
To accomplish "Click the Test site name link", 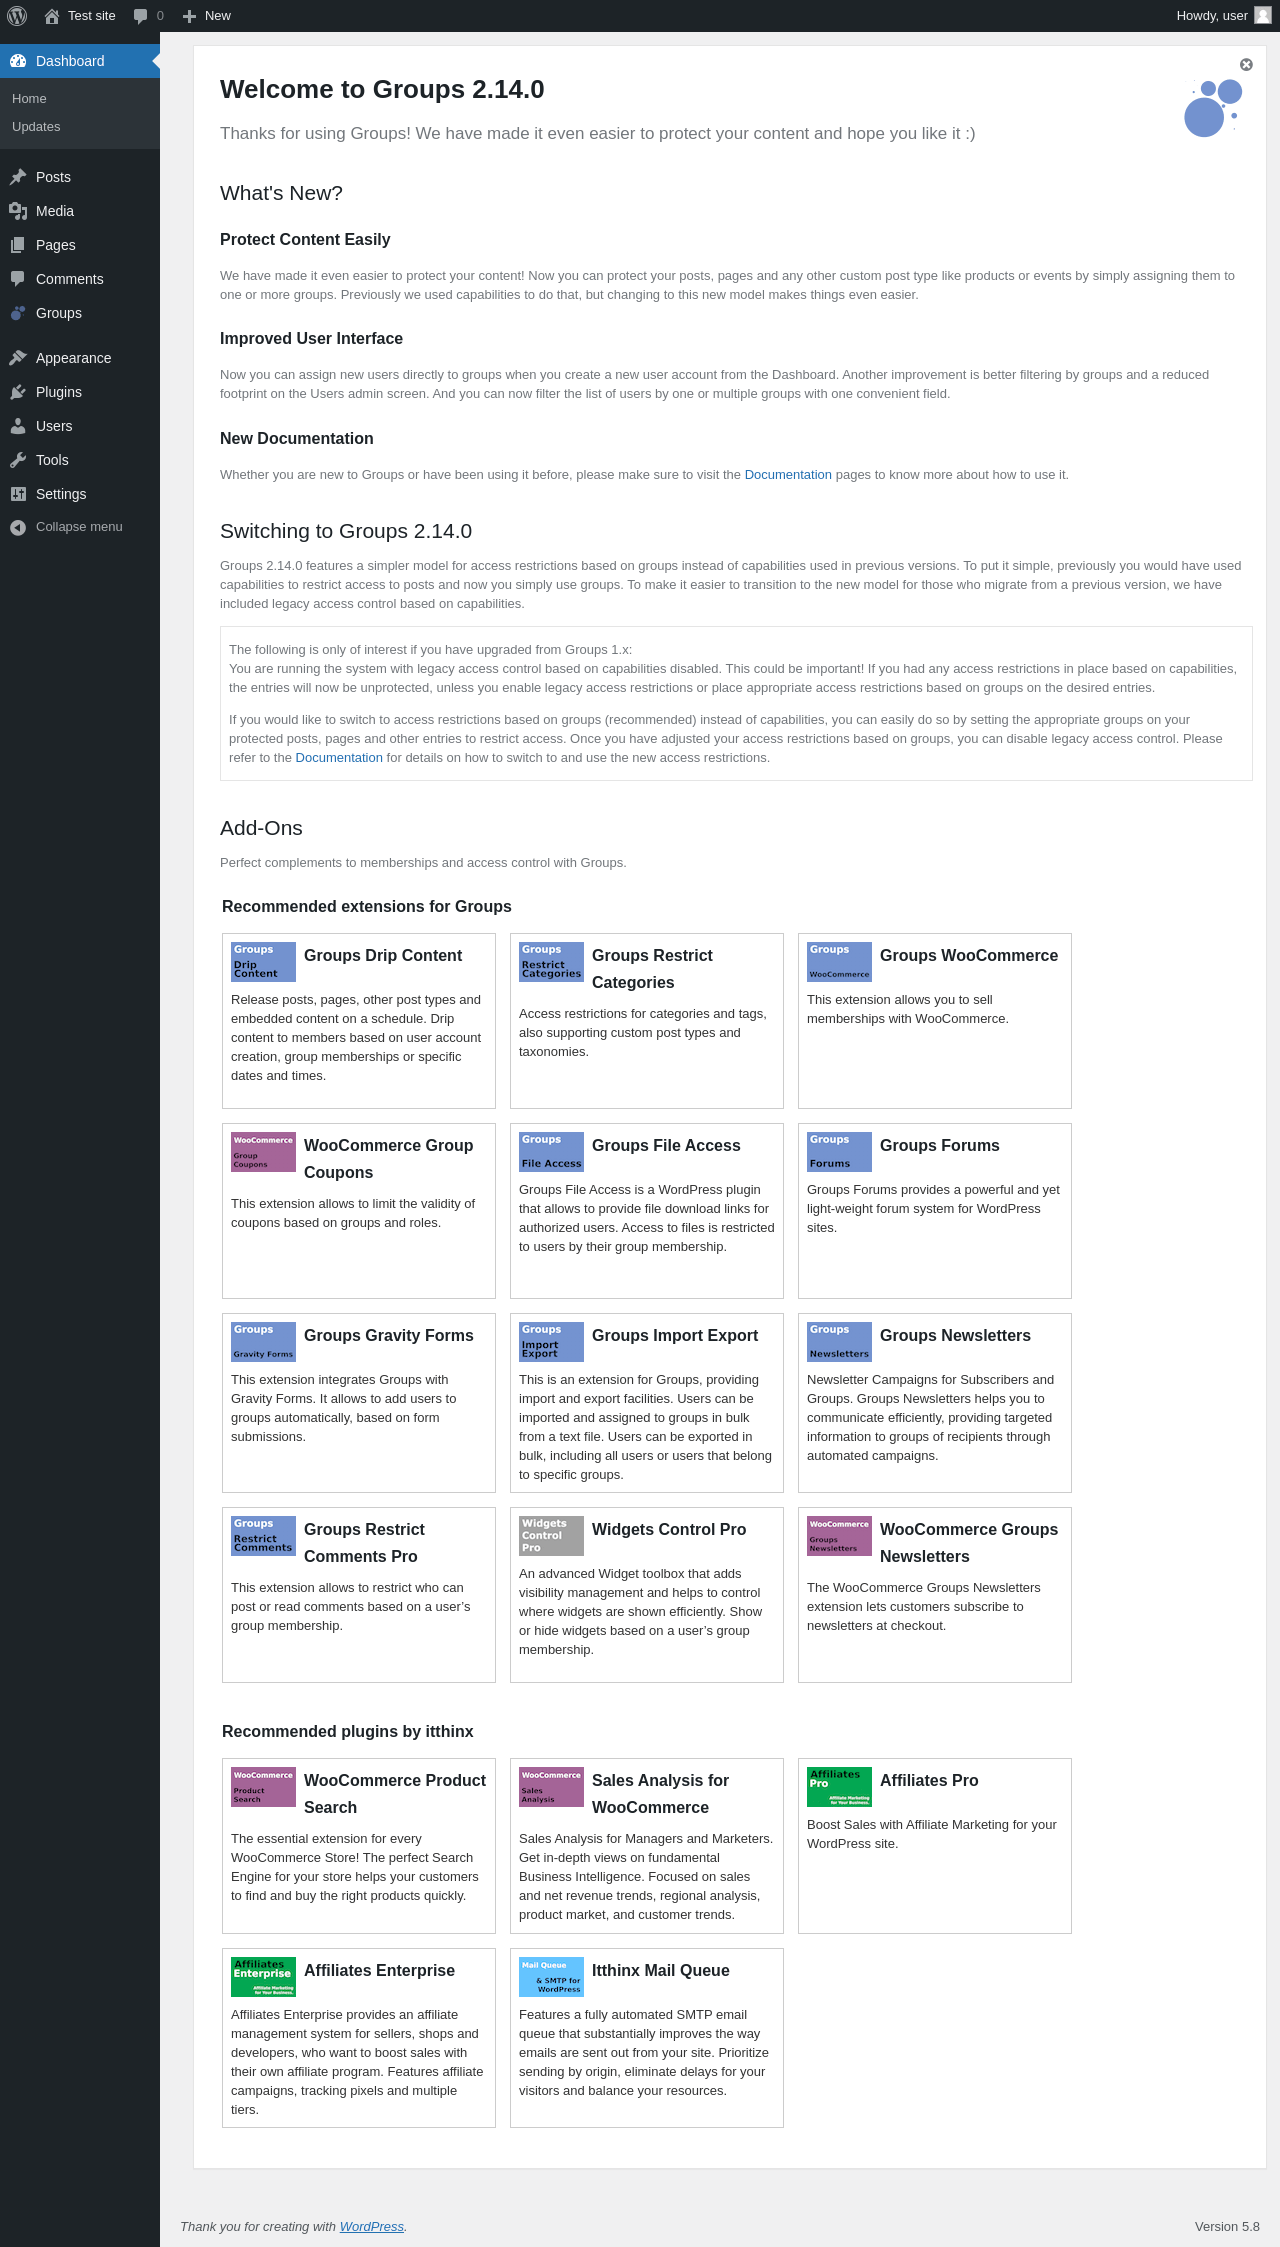I will click(x=92, y=16).
